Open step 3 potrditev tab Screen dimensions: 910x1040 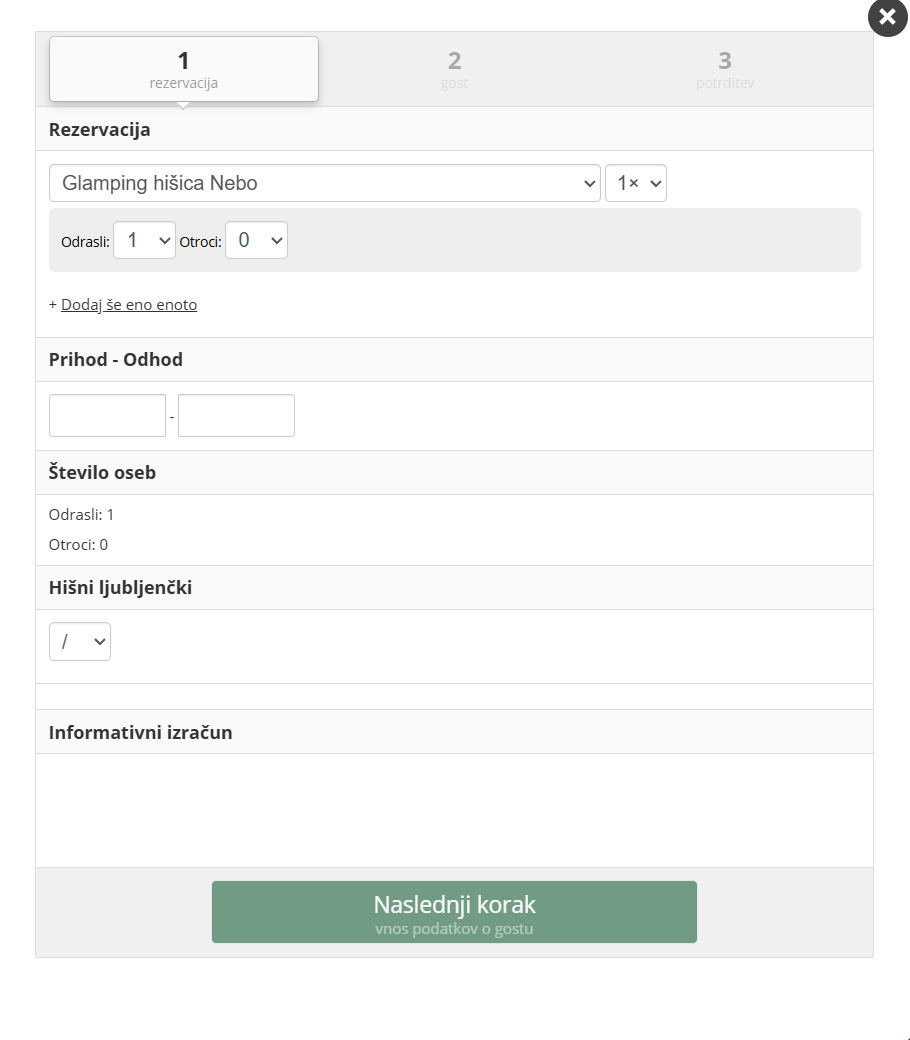pos(725,69)
